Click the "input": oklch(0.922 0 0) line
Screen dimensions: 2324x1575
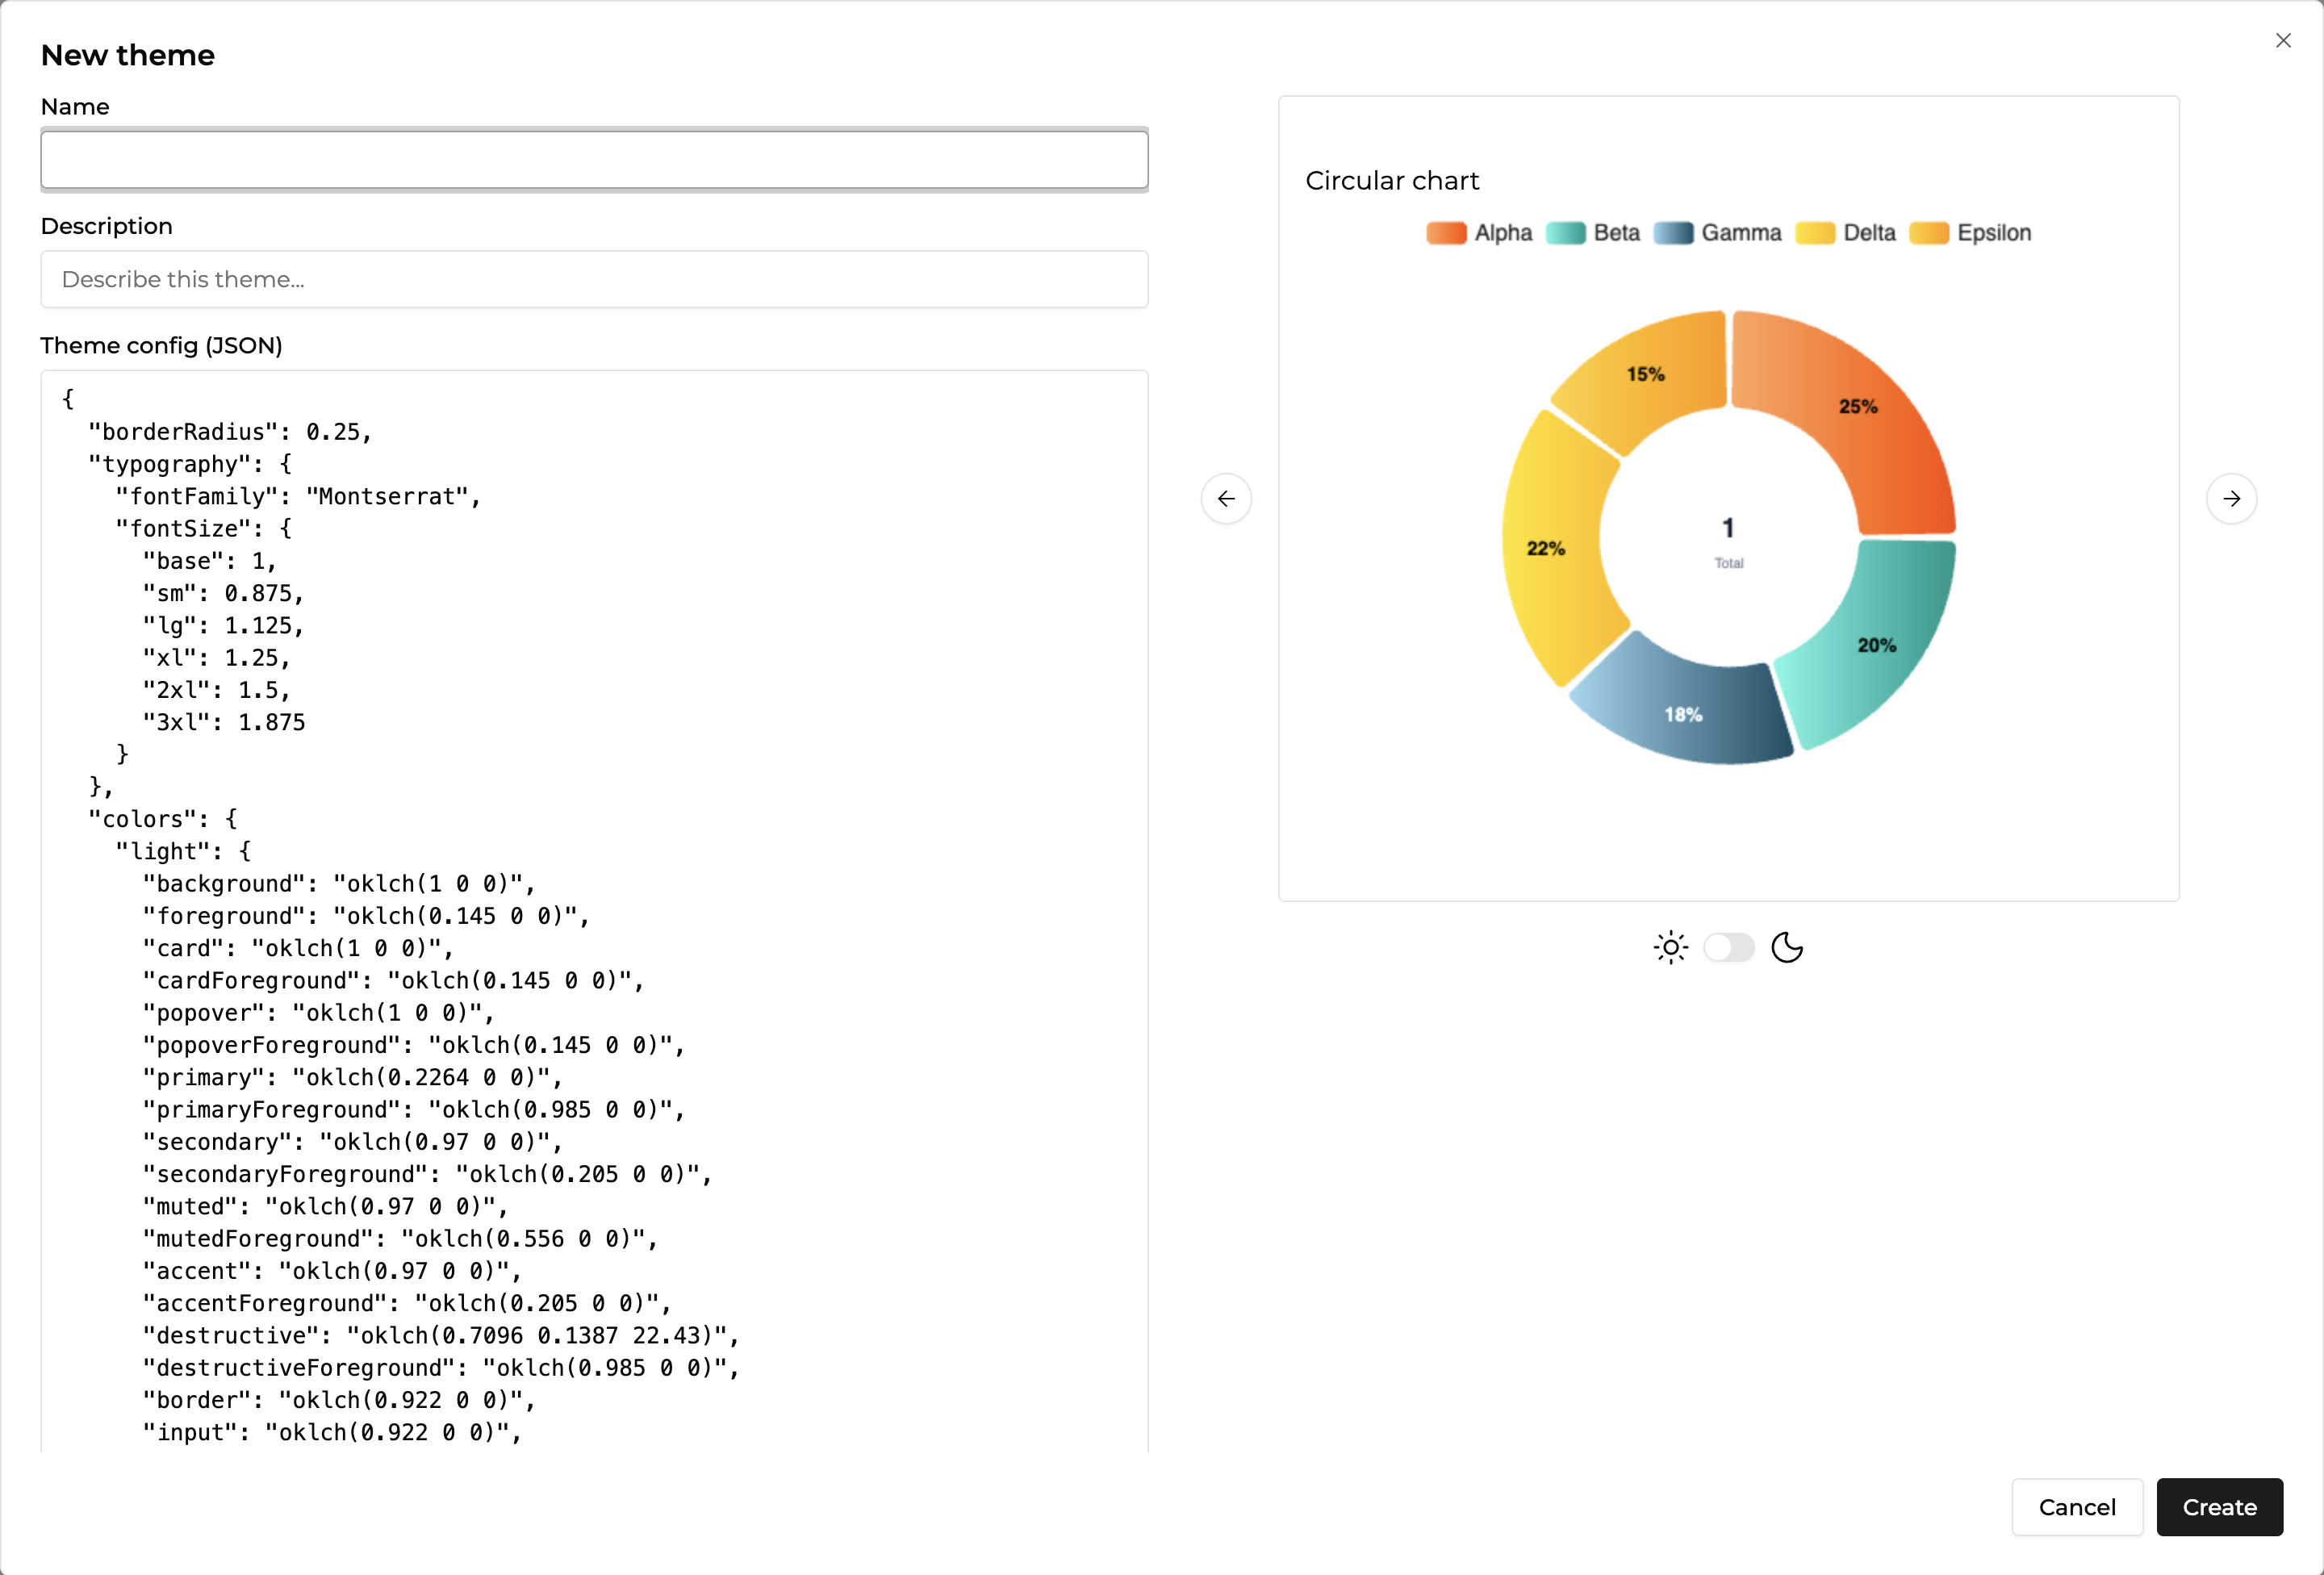pyautogui.click(x=332, y=1433)
